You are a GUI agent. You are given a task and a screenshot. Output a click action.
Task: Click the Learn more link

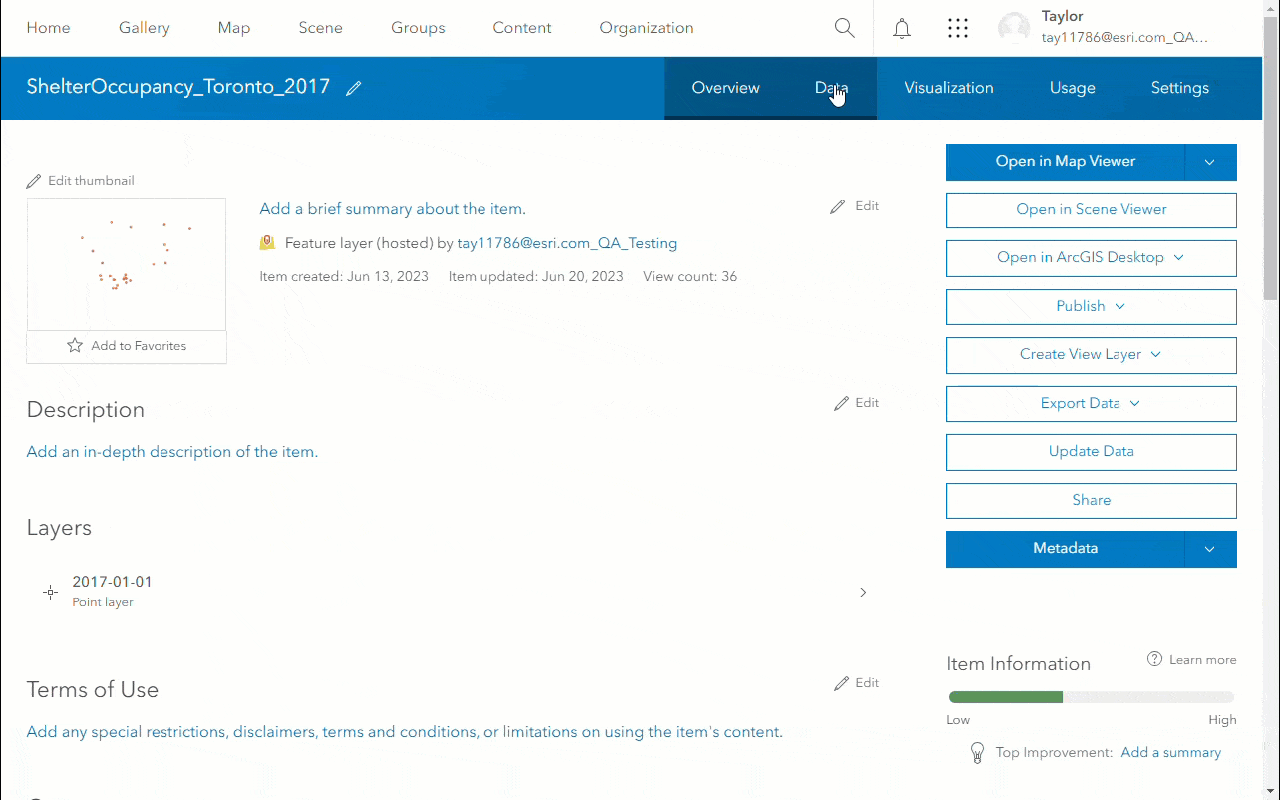pyautogui.click(x=1203, y=660)
